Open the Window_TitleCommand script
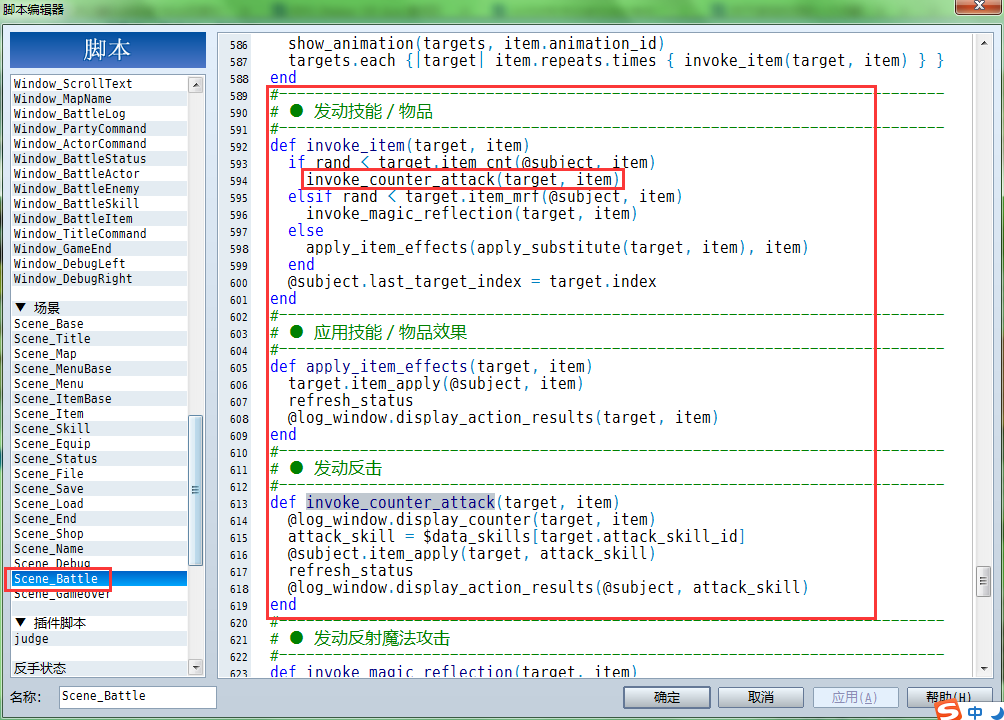The image size is (1004, 720). [x=99, y=234]
